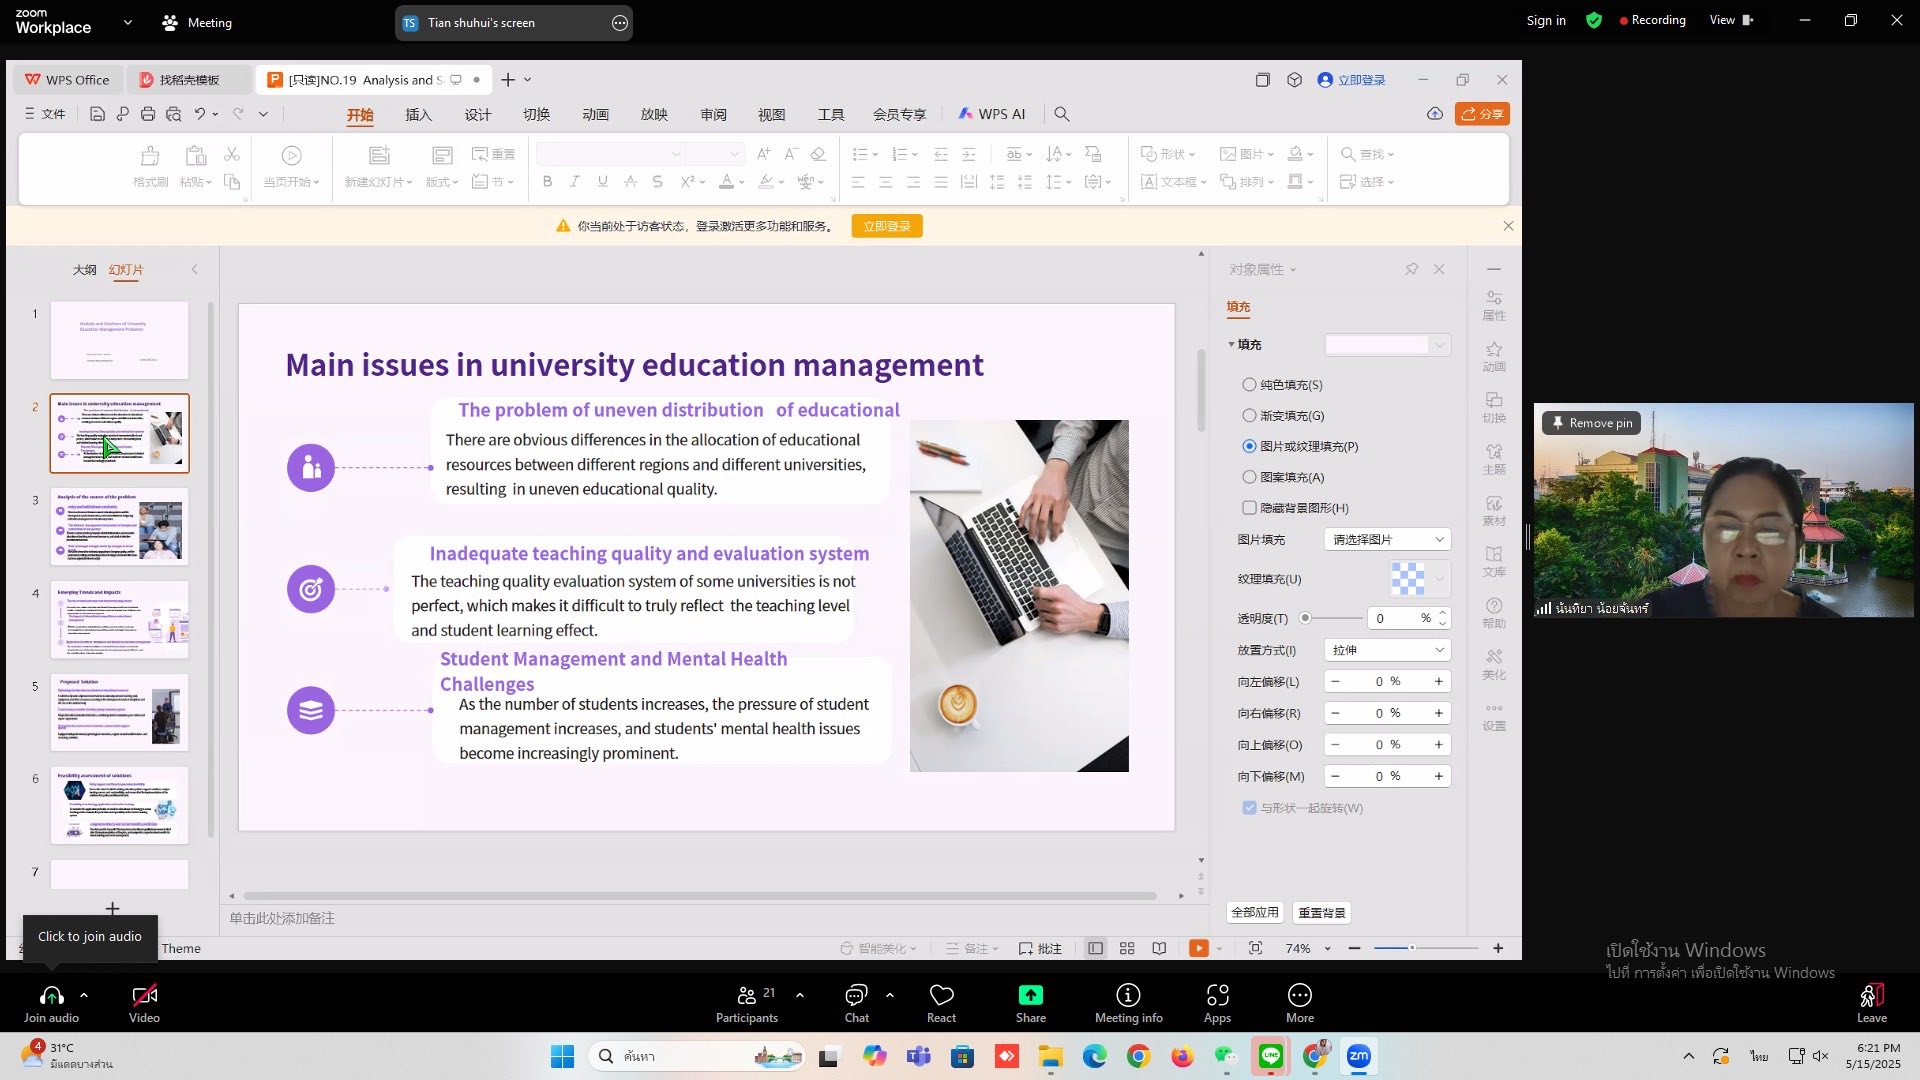Click Join audio in Zoom
This screenshot has height=1080, width=1920.
tap(51, 1003)
